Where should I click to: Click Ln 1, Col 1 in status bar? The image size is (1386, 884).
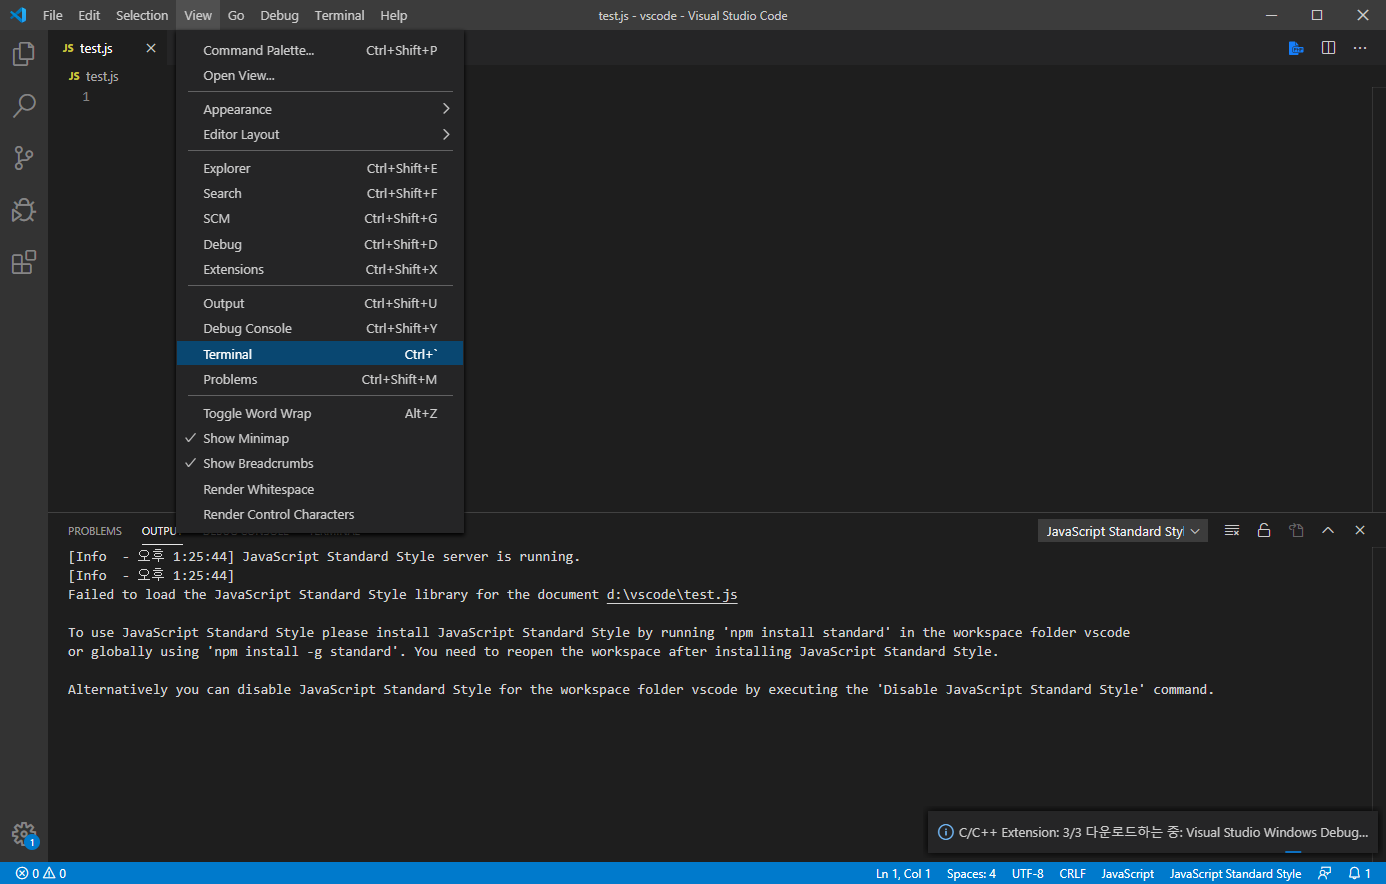click(x=903, y=873)
